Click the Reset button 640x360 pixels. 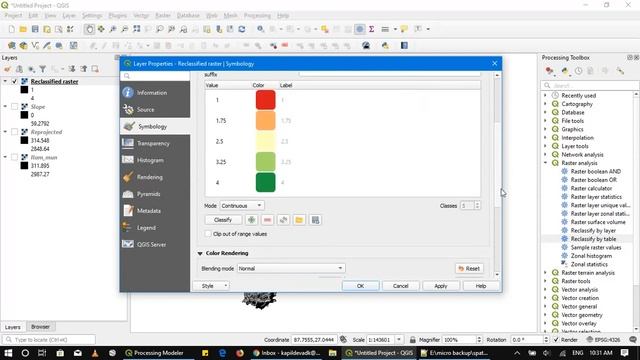tap(469, 269)
